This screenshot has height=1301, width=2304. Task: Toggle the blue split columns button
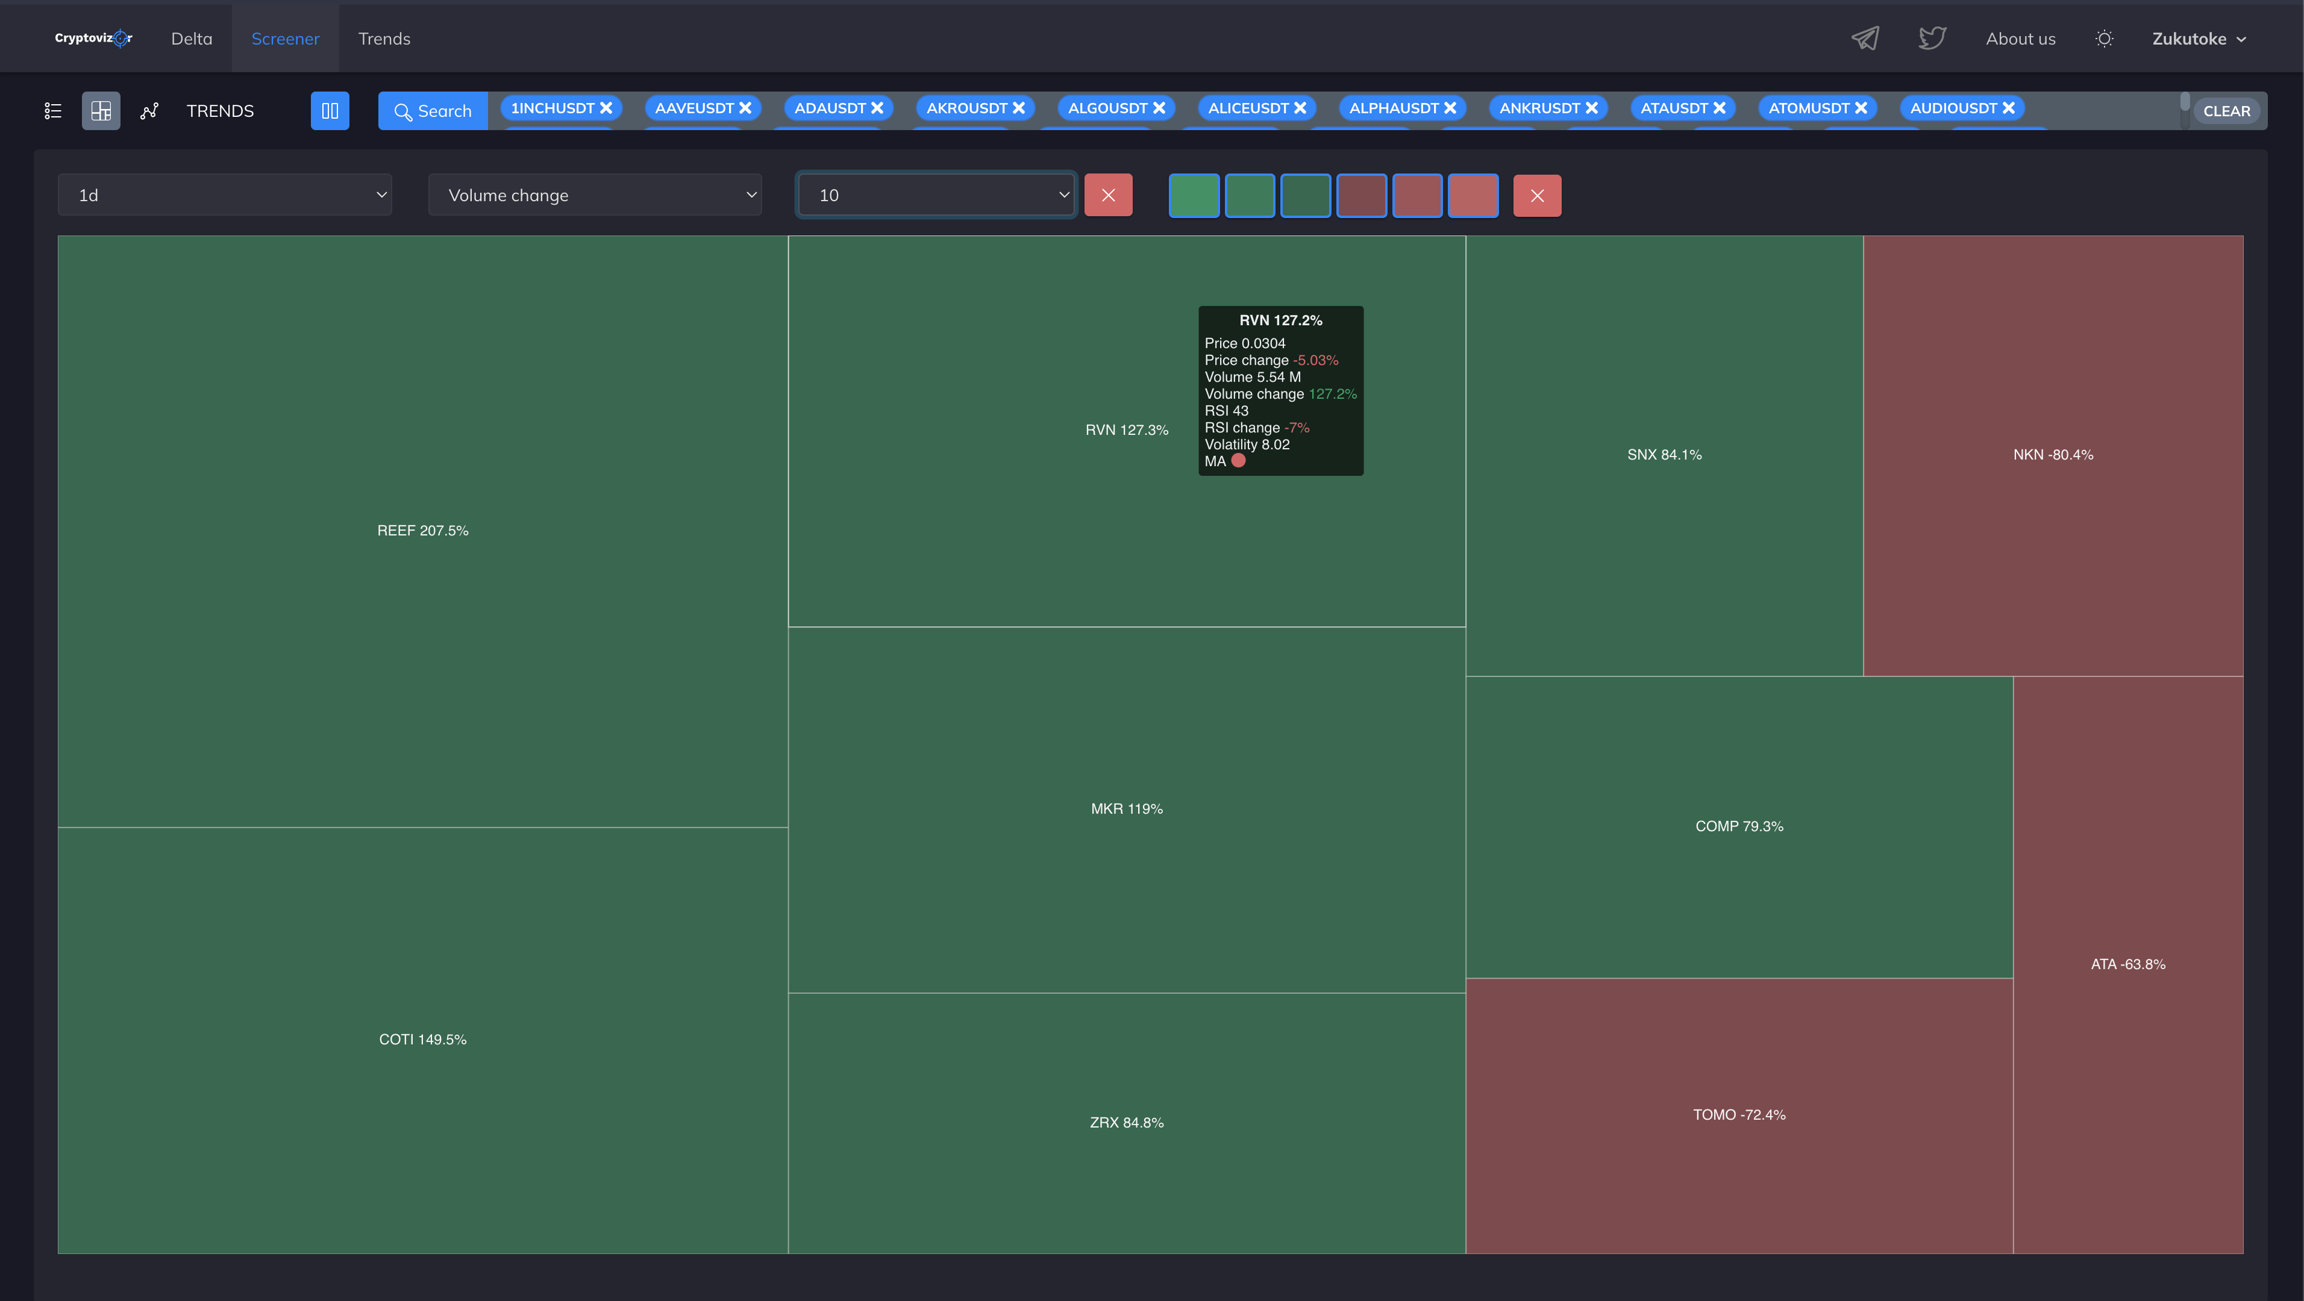point(330,111)
